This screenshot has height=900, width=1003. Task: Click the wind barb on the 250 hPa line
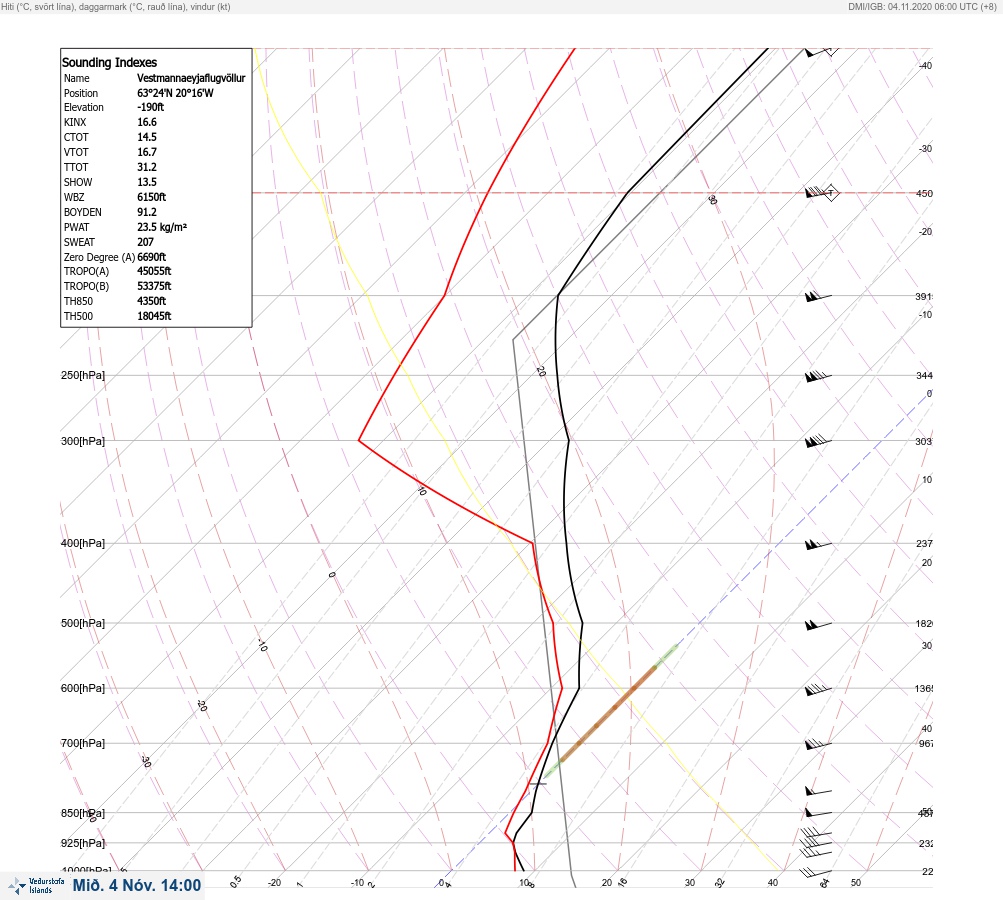coord(818,376)
